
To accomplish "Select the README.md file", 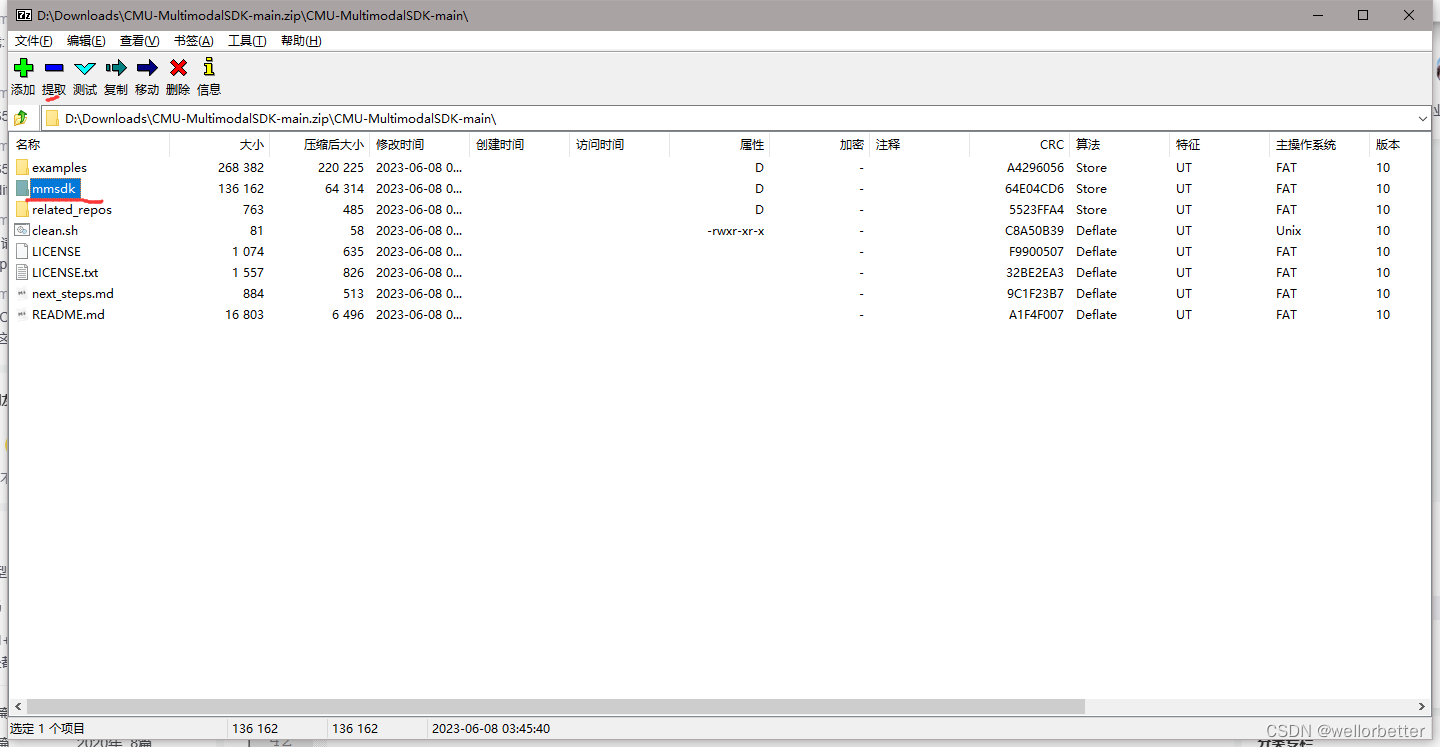I will click(x=69, y=314).
